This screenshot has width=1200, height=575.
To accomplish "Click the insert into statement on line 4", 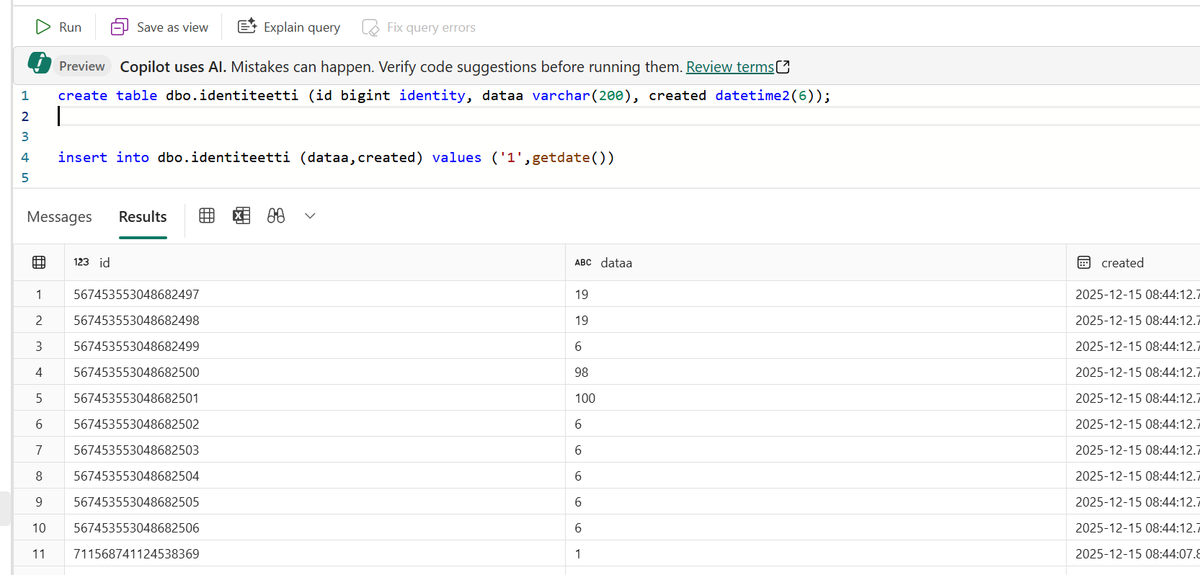I will click(336, 157).
